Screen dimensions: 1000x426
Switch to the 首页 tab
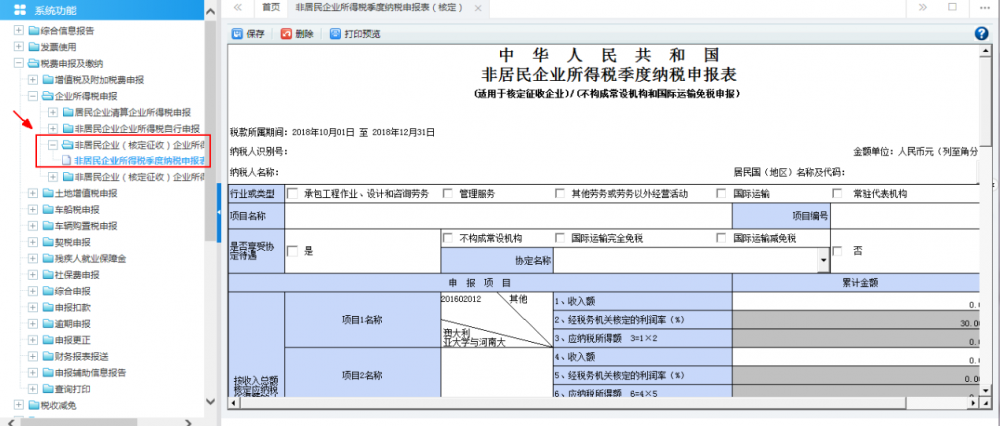(x=271, y=8)
